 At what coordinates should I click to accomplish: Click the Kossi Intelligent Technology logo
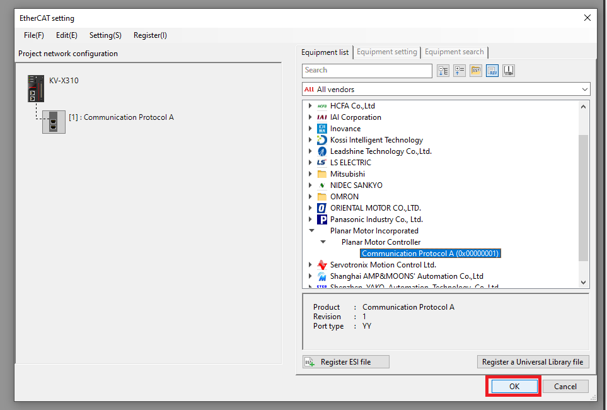click(x=322, y=140)
